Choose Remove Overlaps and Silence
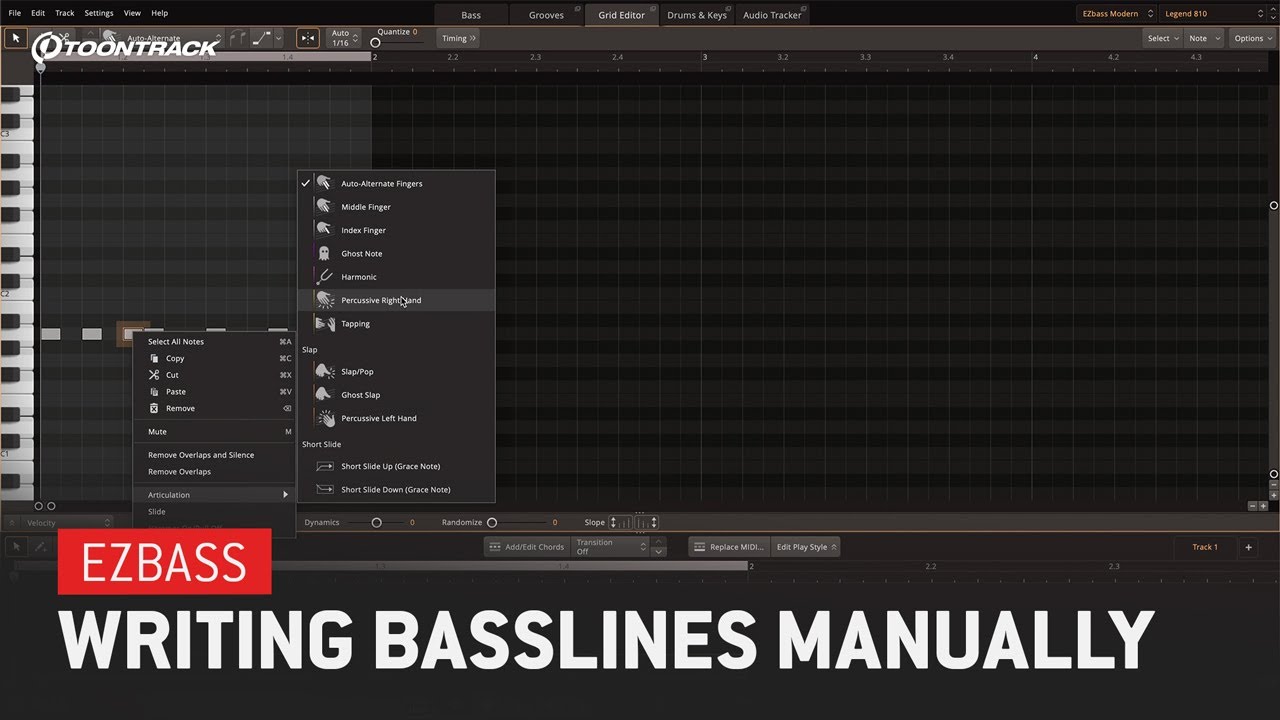 coord(214,455)
